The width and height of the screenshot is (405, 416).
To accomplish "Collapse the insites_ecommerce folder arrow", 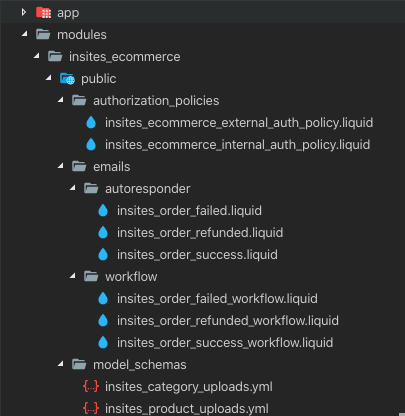I will (x=37, y=56).
